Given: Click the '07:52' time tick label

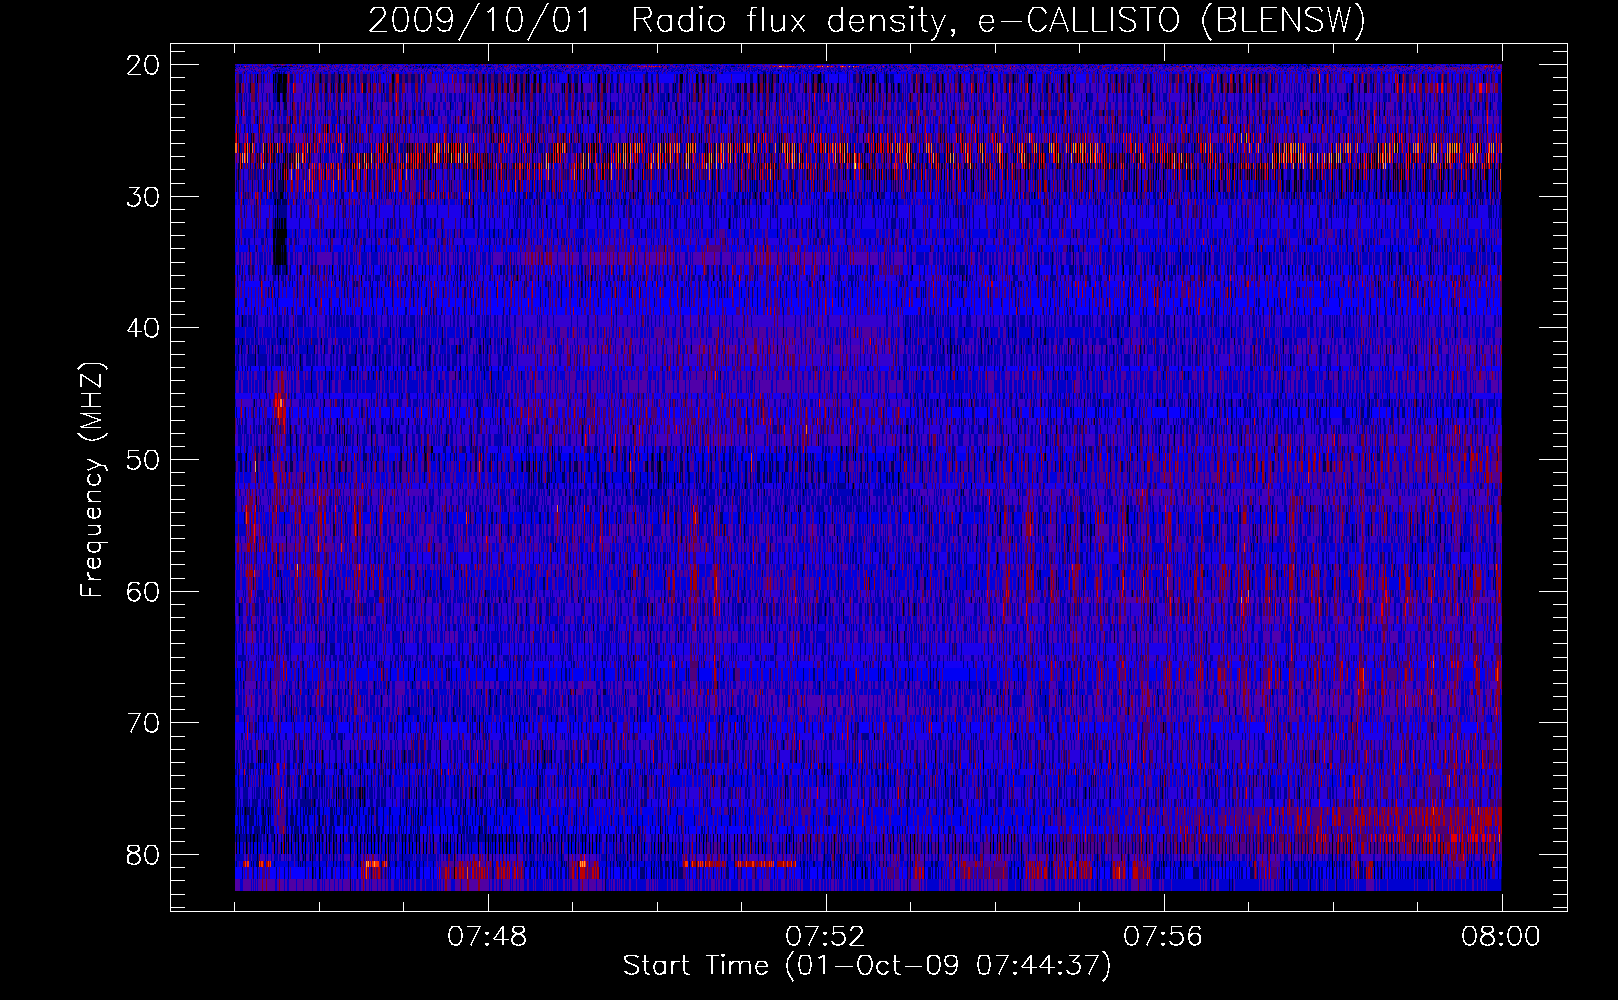Looking at the screenshot, I should (x=825, y=937).
